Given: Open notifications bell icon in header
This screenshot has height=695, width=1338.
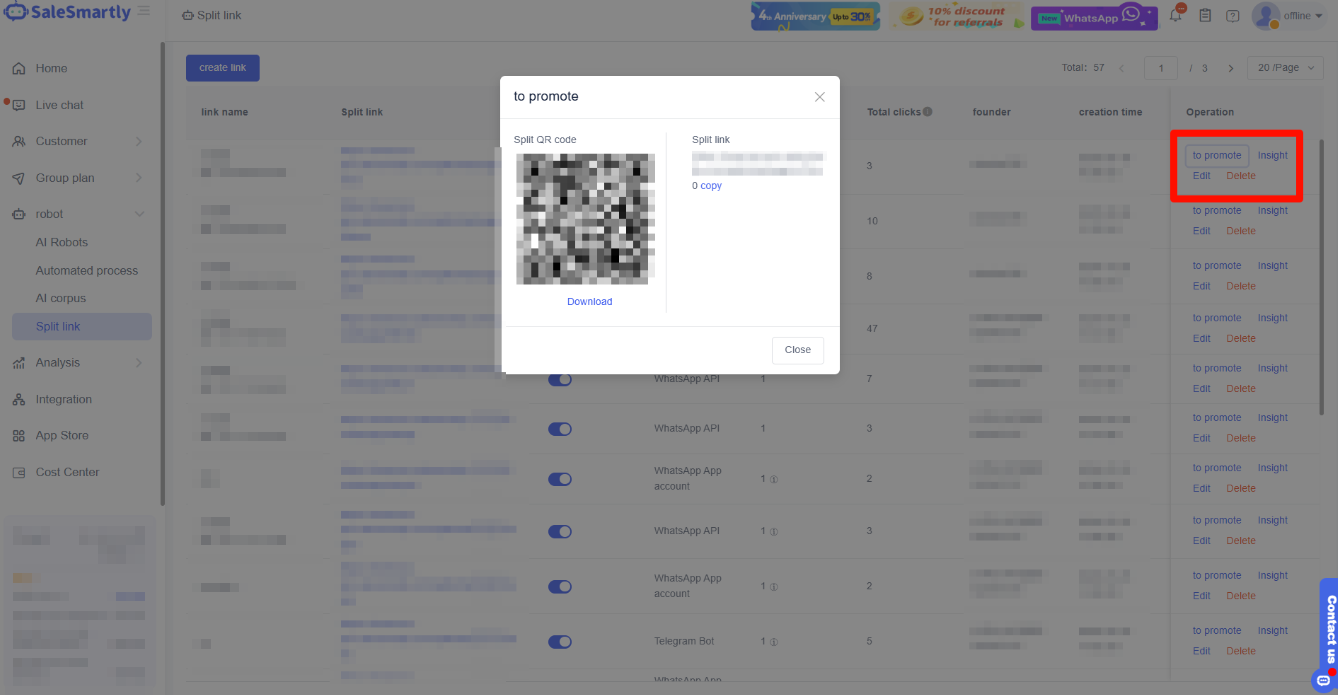Looking at the screenshot, I should [x=1177, y=15].
